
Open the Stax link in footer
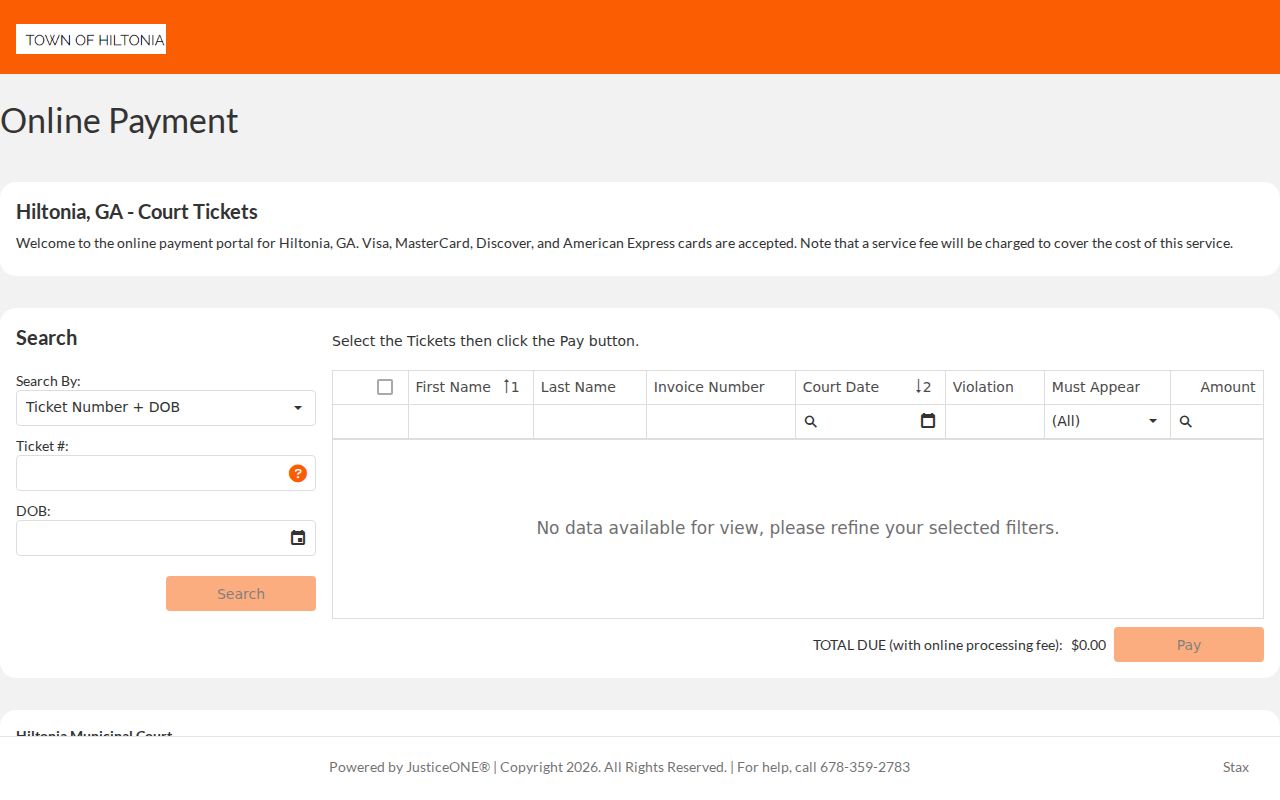click(x=1236, y=767)
